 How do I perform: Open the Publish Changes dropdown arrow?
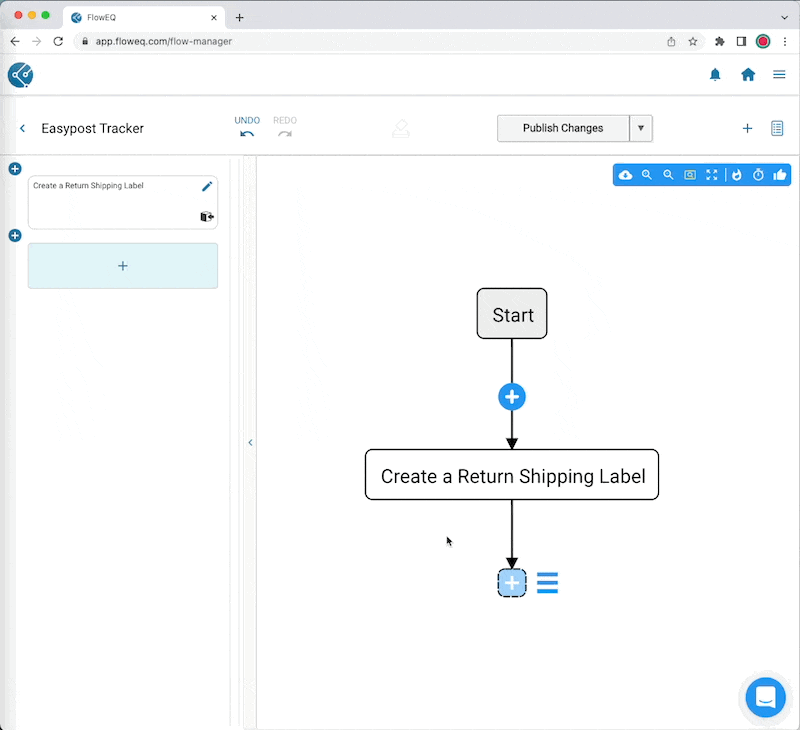pyautogui.click(x=641, y=128)
